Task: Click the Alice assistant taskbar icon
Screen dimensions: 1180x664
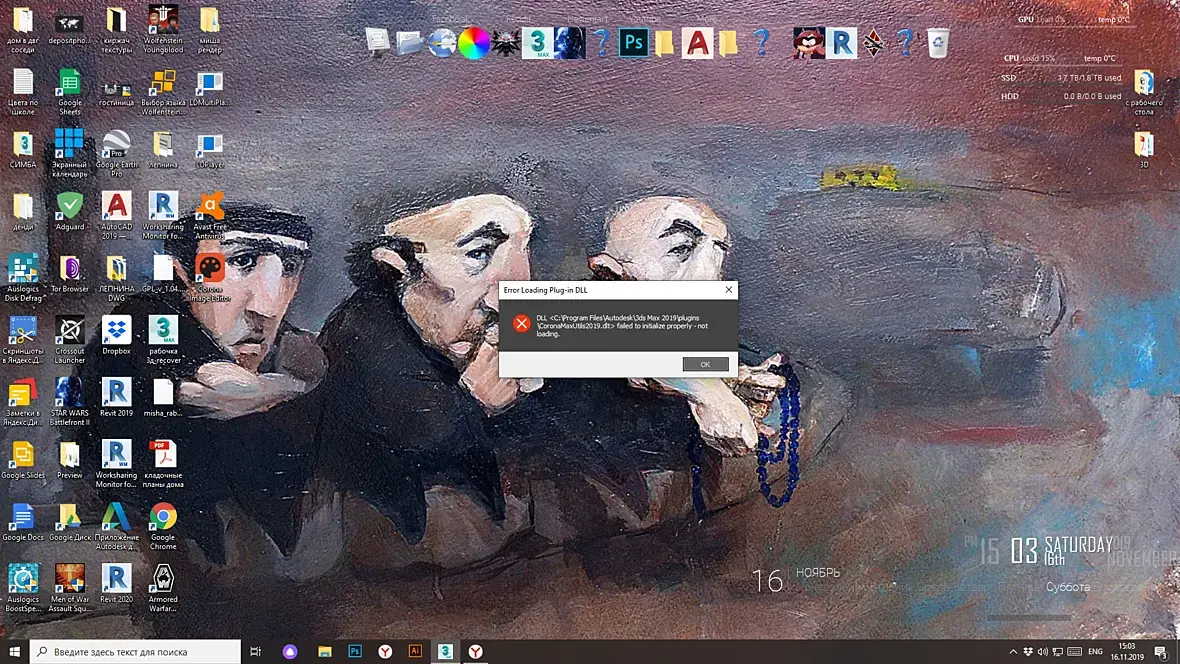Action: tap(290, 652)
